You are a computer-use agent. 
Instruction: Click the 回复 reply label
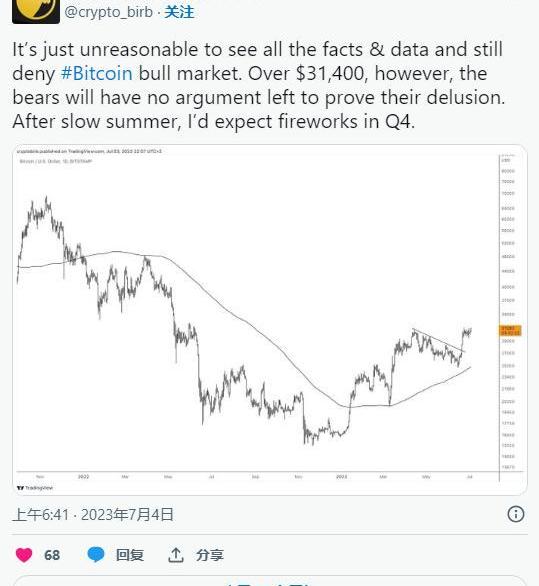point(130,555)
